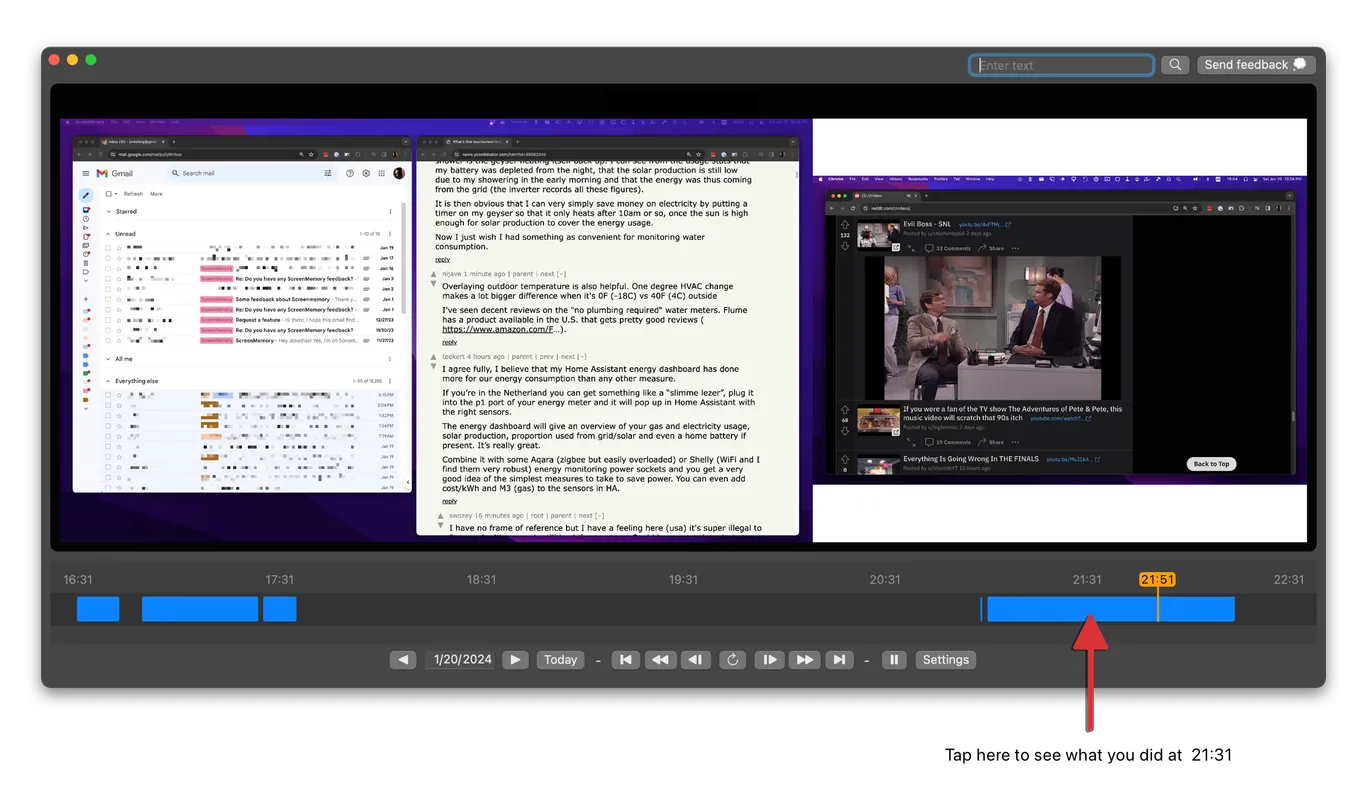Image resolution: width=1367 pixels, height=800 pixels.
Task: Open the Settings button
Action: click(x=945, y=660)
